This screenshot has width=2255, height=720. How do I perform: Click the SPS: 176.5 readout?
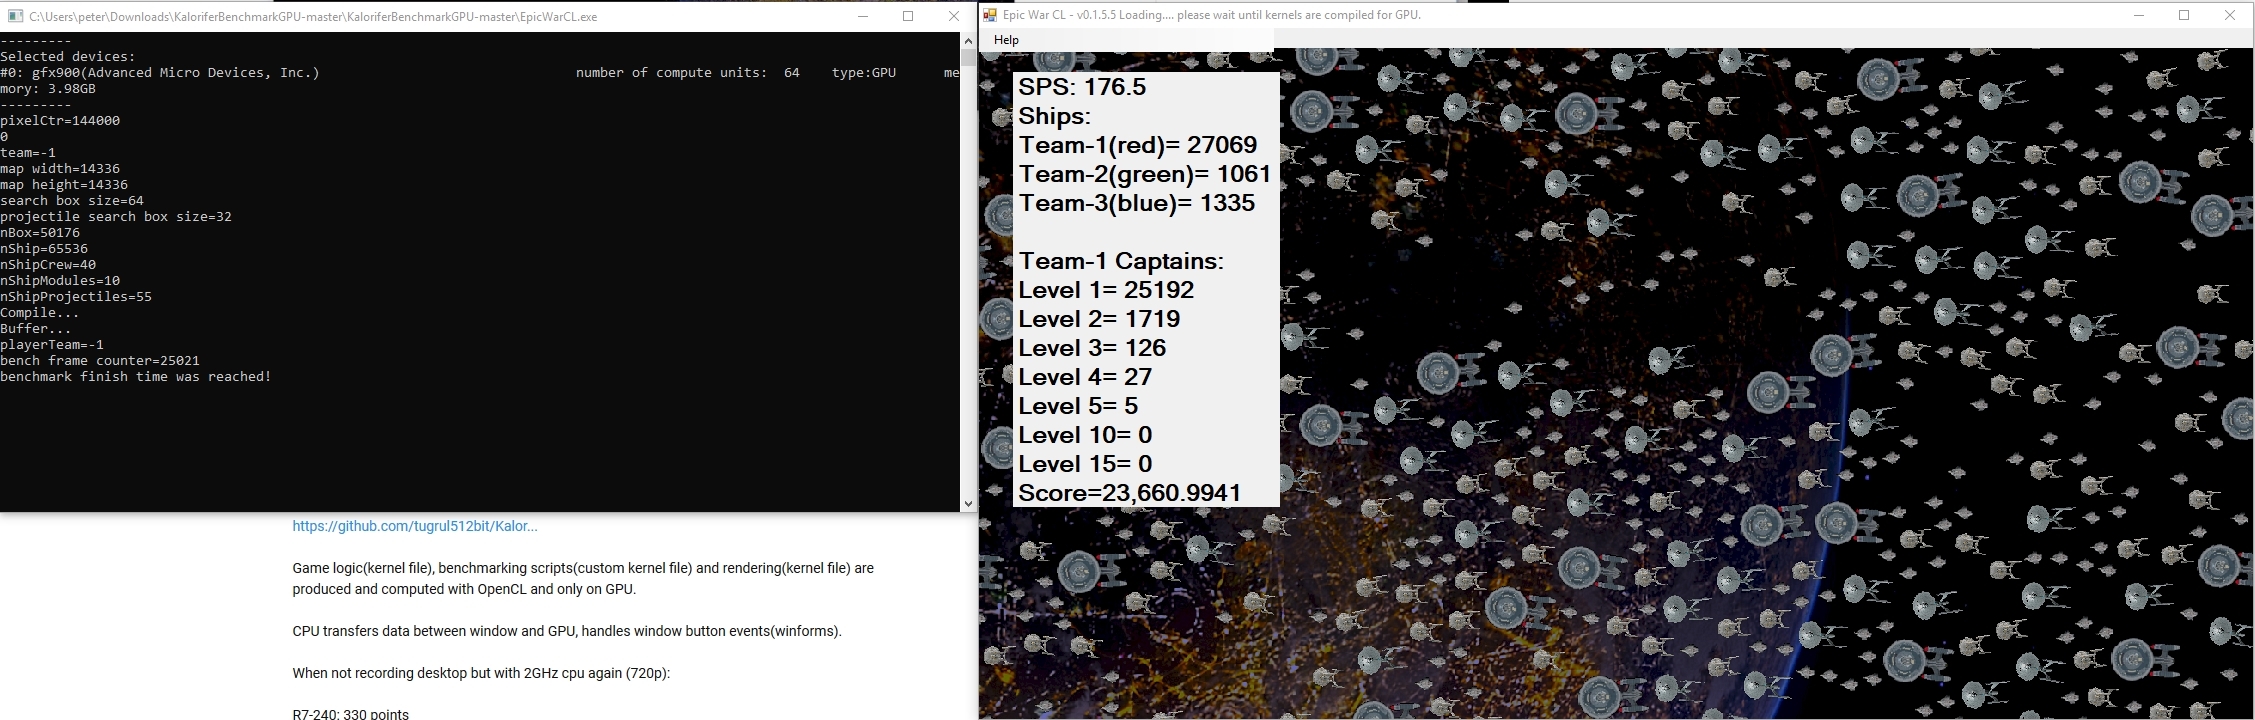(x=1082, y=87)
